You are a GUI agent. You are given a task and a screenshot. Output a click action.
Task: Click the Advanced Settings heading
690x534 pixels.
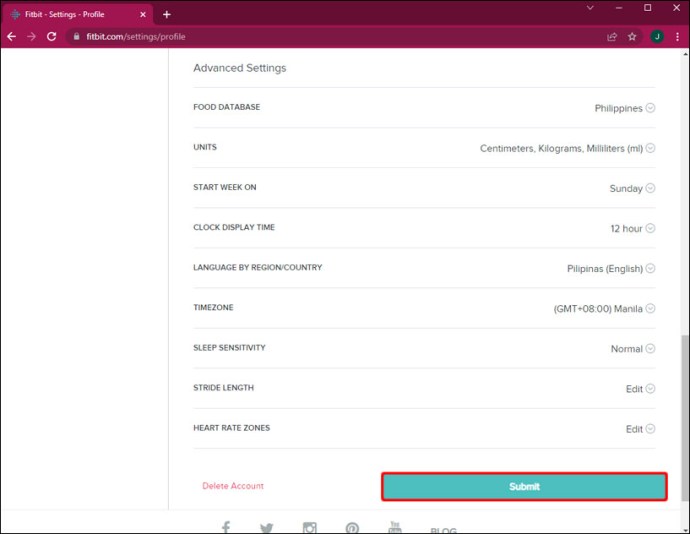[x=239, y=68]
